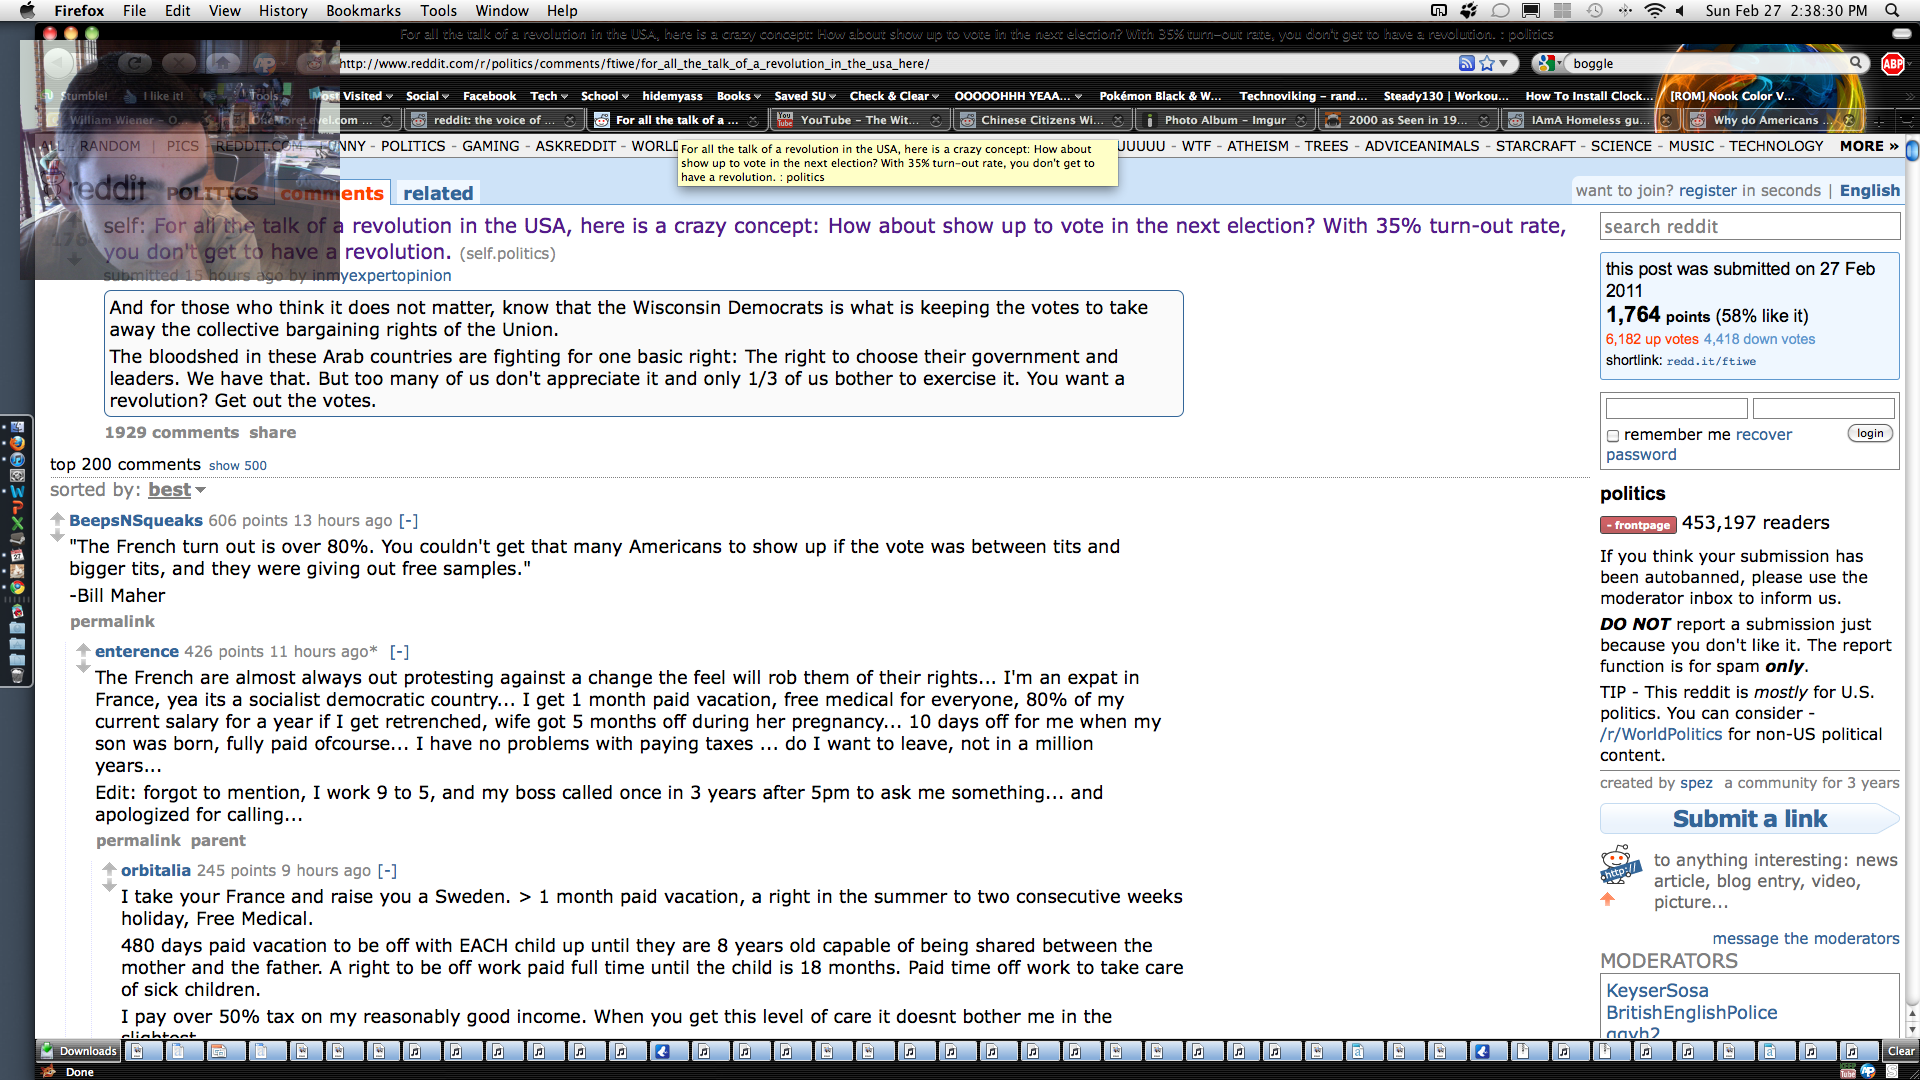Collapse orbitalia comment with [-]

[387, 870]
